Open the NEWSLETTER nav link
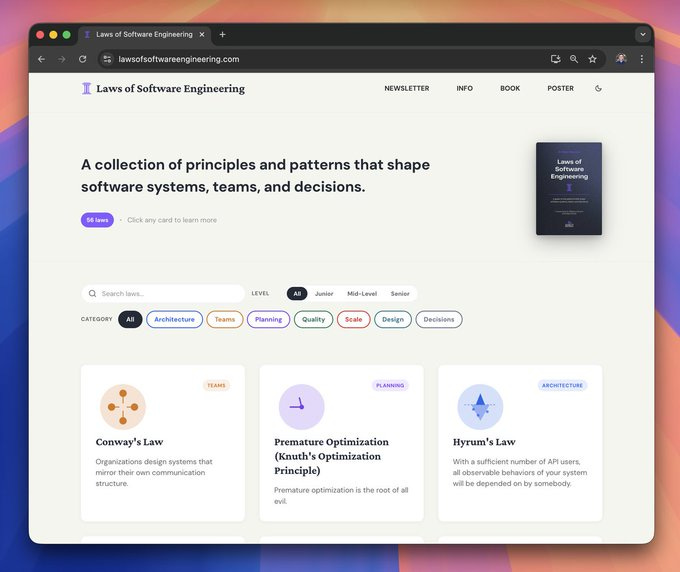Image resolution: width=680 pixels, height=572 pixels. (x=407, y=88)
